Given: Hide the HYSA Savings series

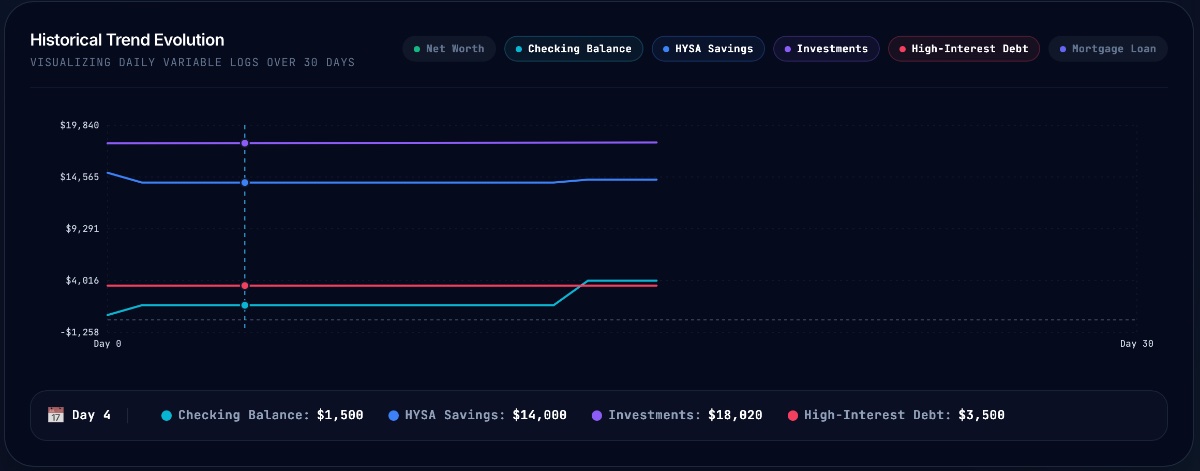Looking at the screenshot, I should (x=709, y=48).
